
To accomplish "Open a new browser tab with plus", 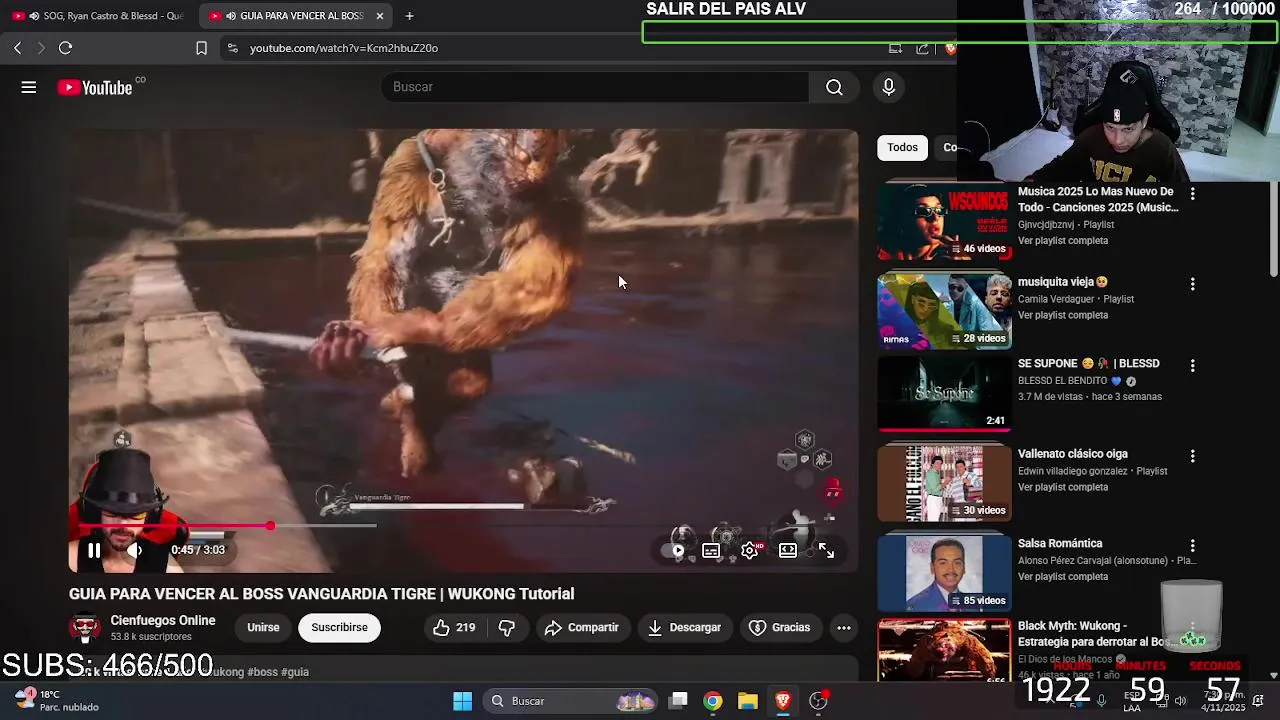I will click(410, 16).
